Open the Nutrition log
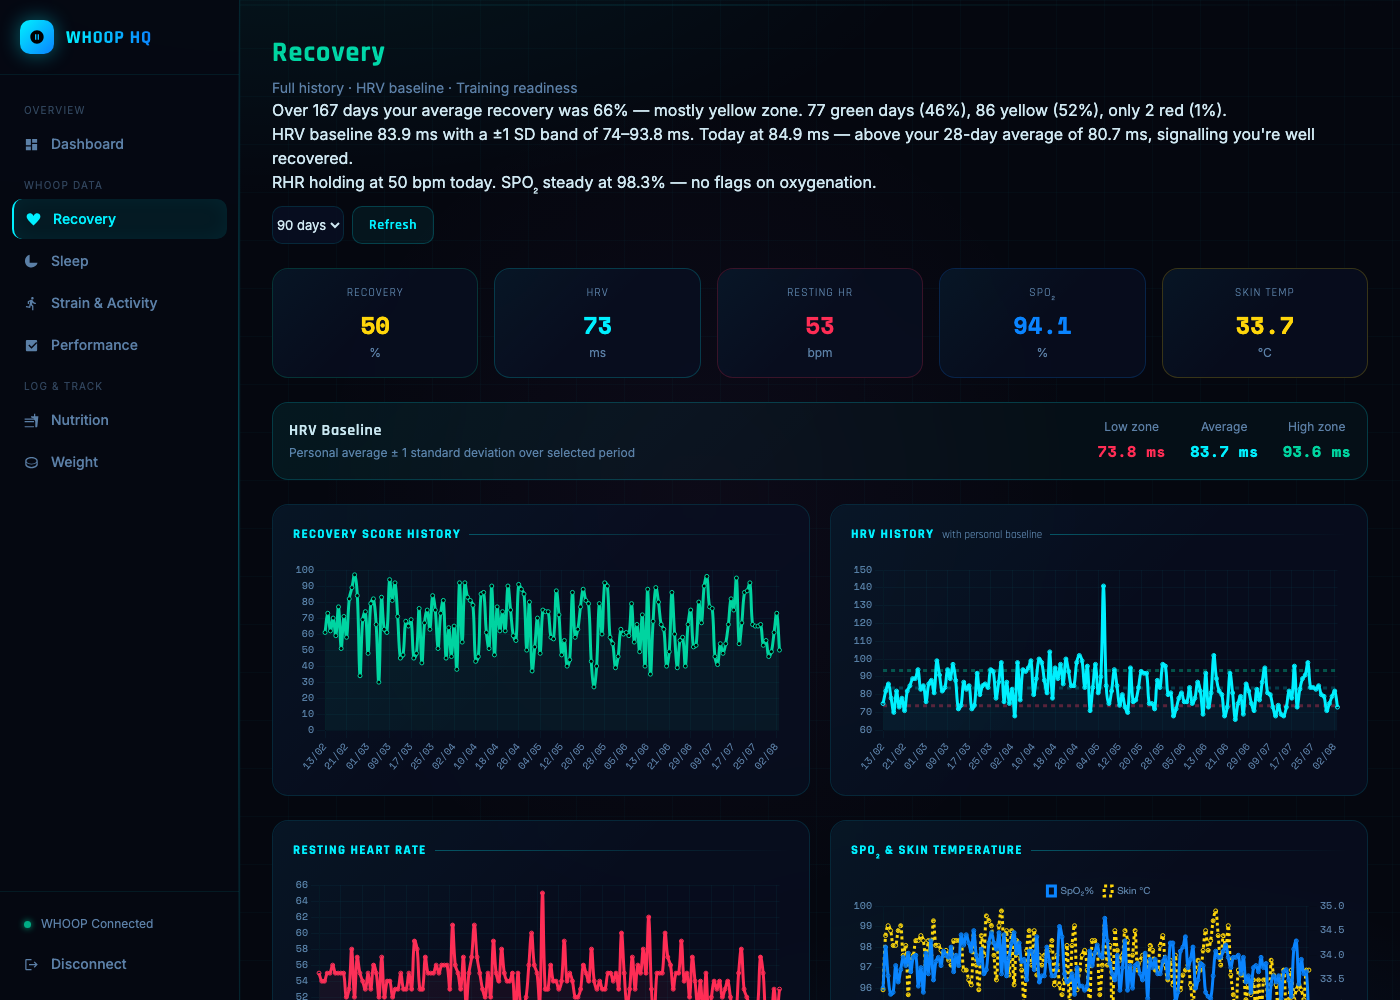Image resolution: width=1400 pixels, height=1000 pixels. tap(119, 420)
